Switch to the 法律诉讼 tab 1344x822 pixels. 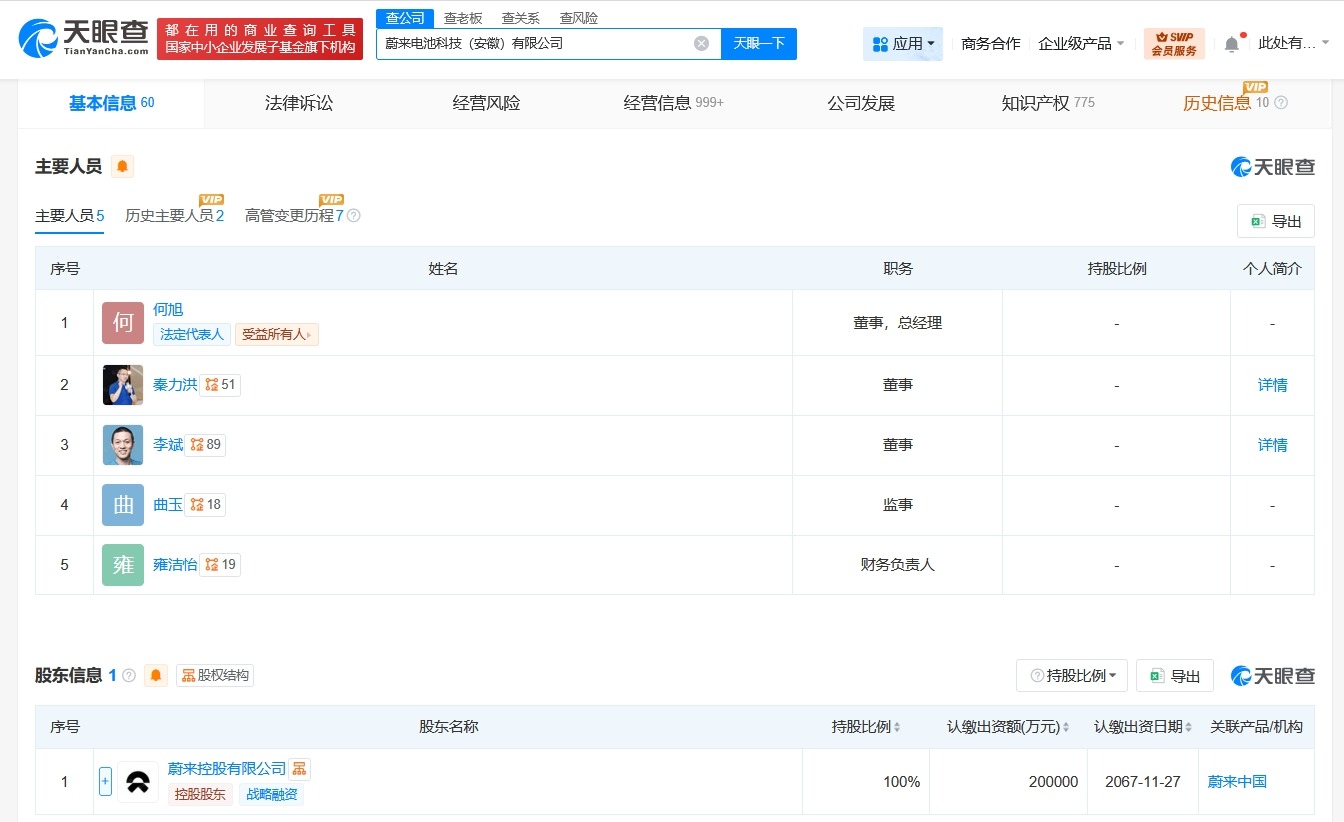(298, 101)
